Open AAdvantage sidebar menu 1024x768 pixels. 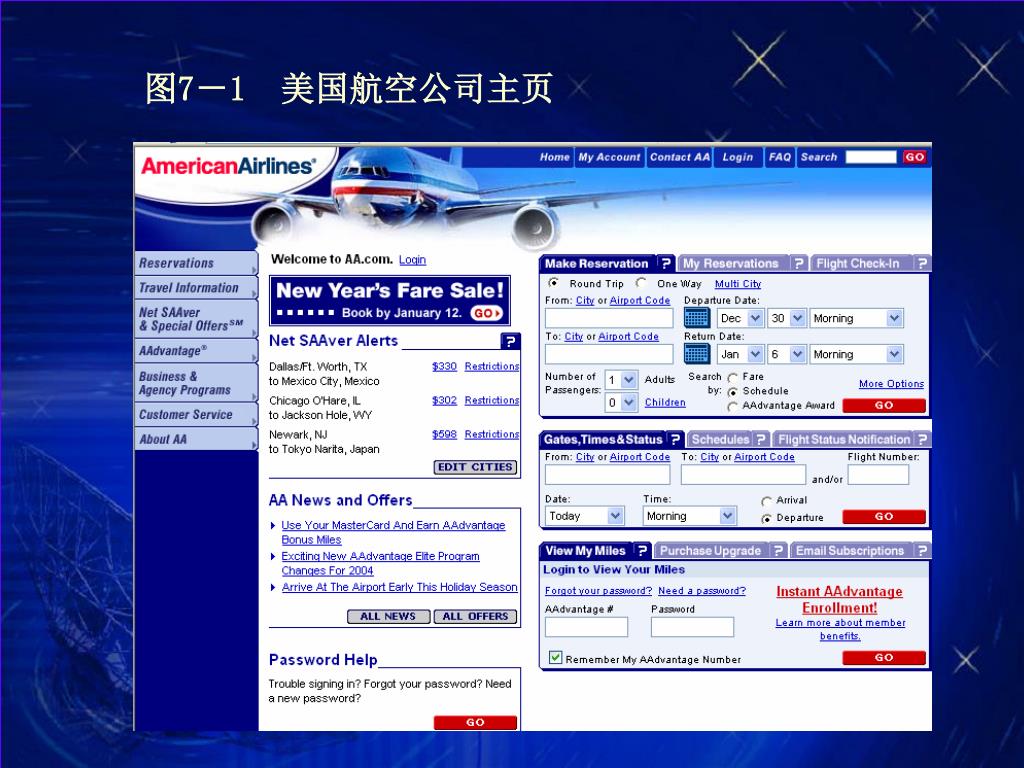coord(196,351)
